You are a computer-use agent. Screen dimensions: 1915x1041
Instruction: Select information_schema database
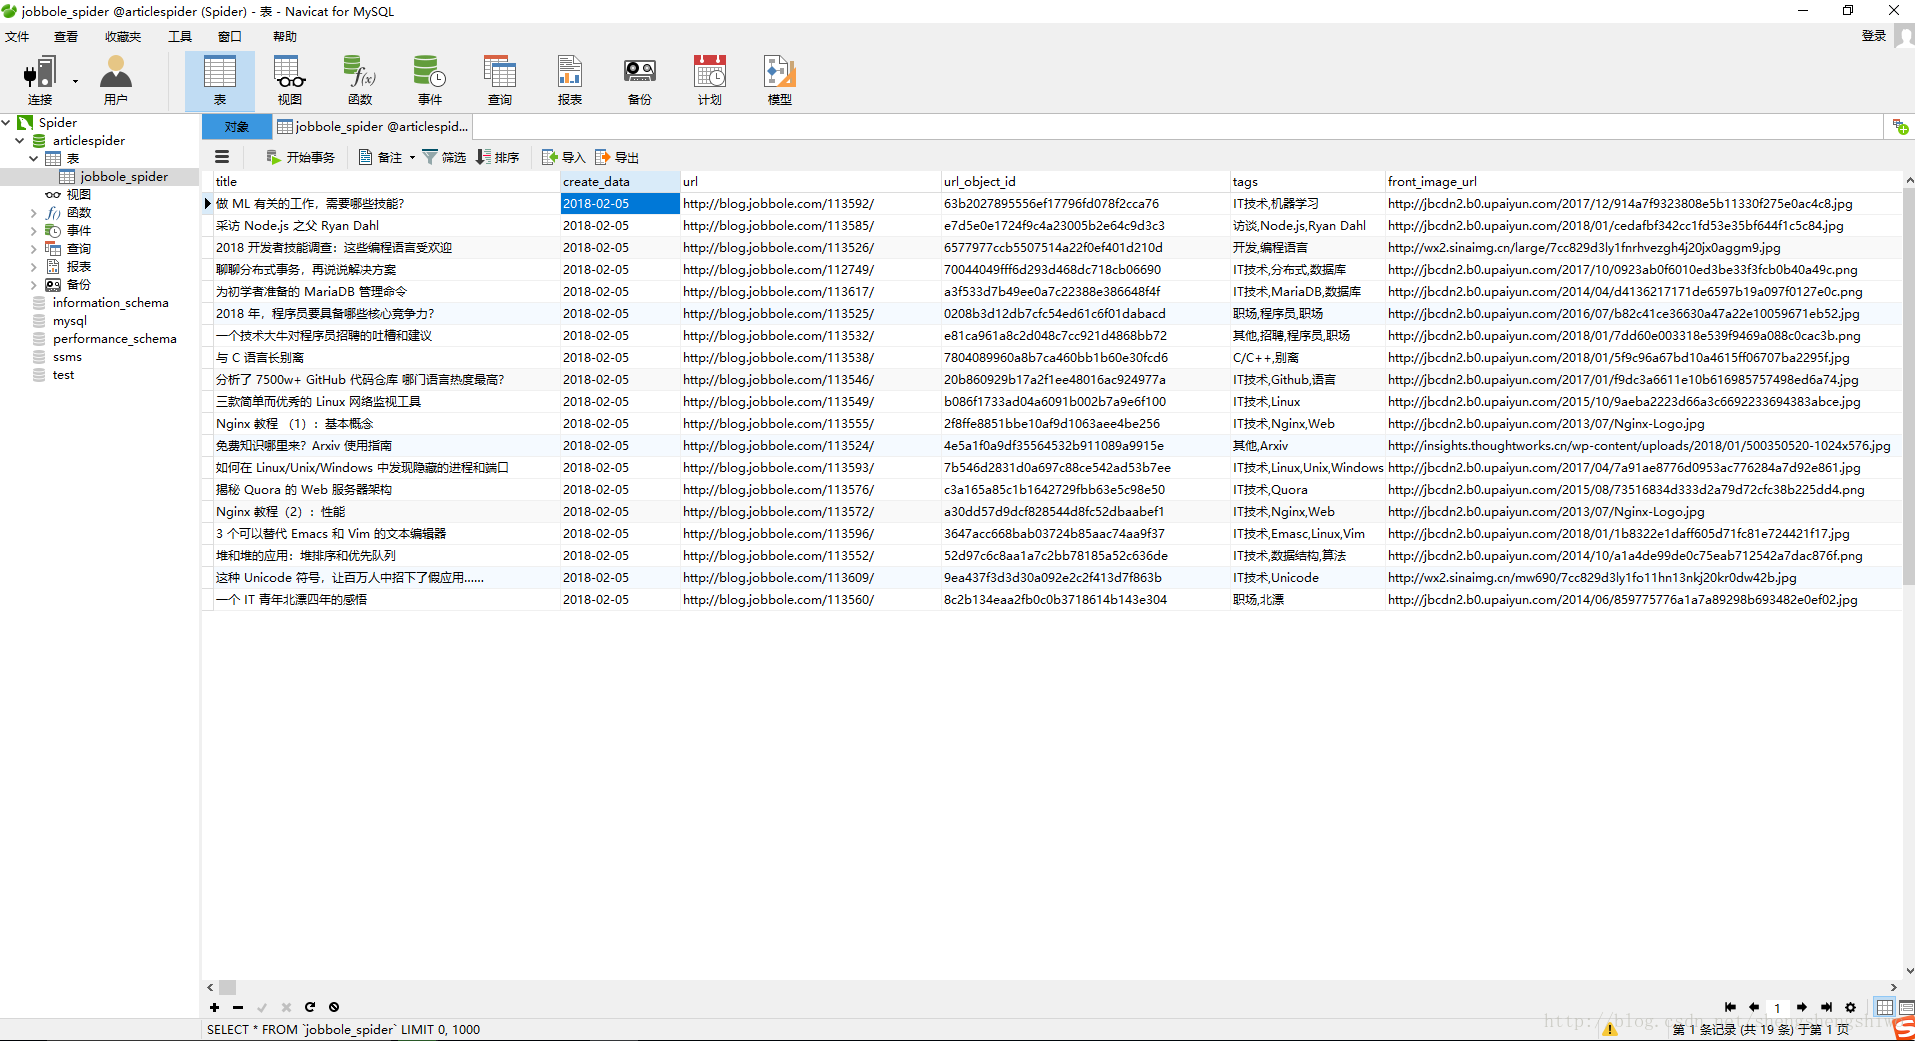click(x=110, y=302)
